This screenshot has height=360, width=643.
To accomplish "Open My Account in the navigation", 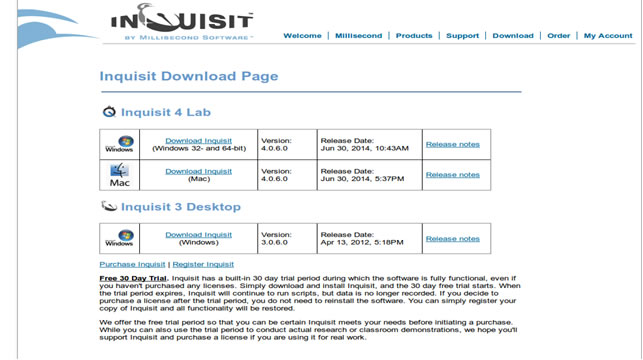I will pyautogui.click(x=608, y=36).
